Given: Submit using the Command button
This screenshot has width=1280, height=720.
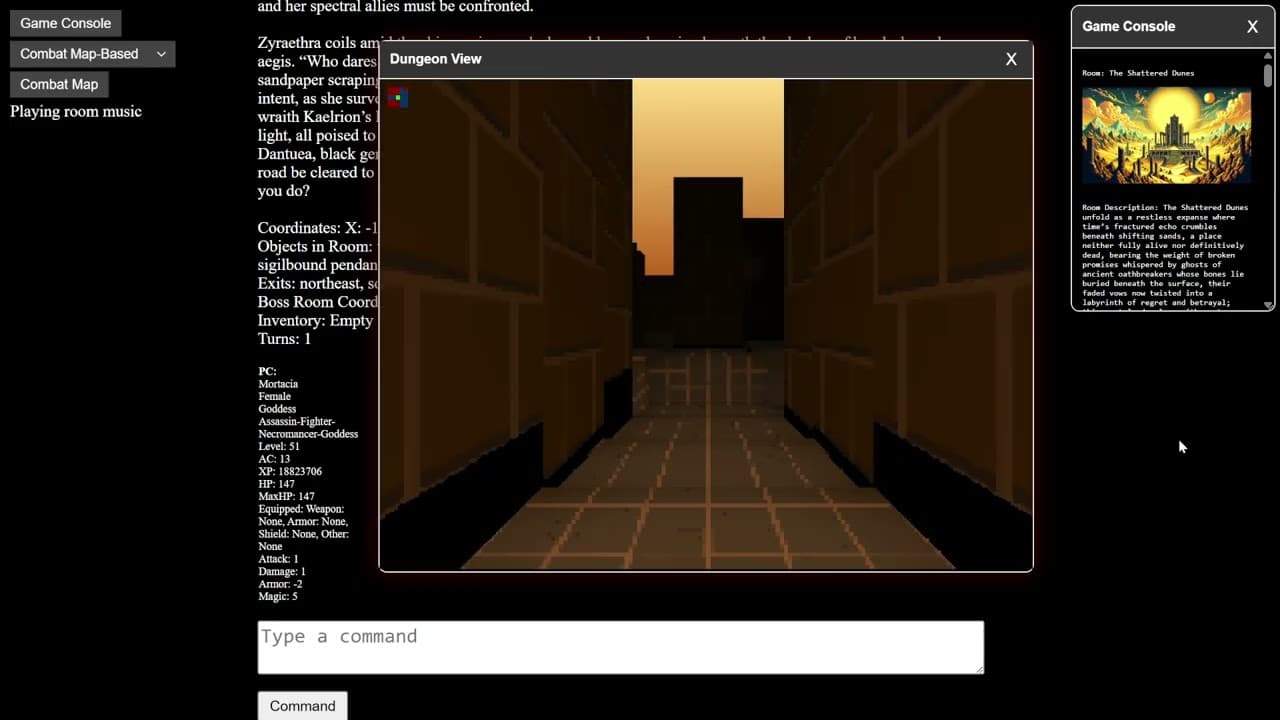Looking at the screenshot, I should (x=302, y=706).
